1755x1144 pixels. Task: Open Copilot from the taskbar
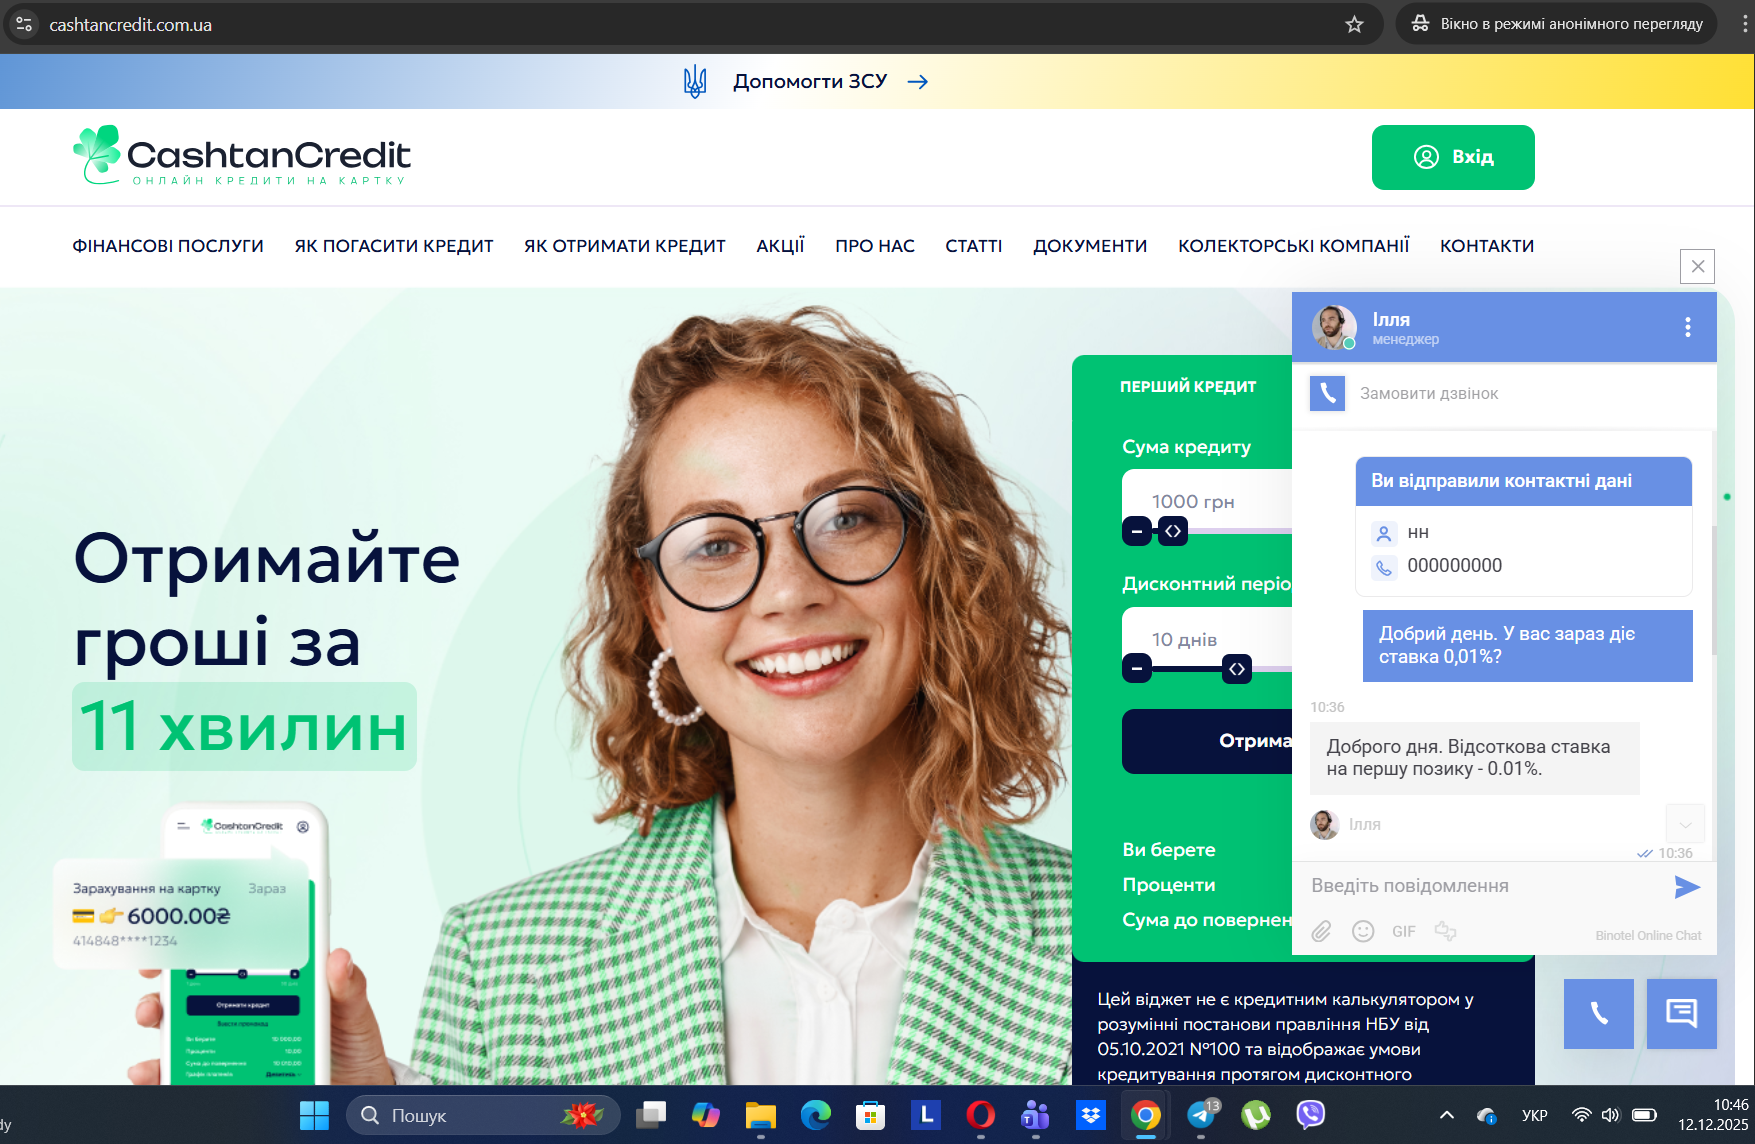[706, 1115]
